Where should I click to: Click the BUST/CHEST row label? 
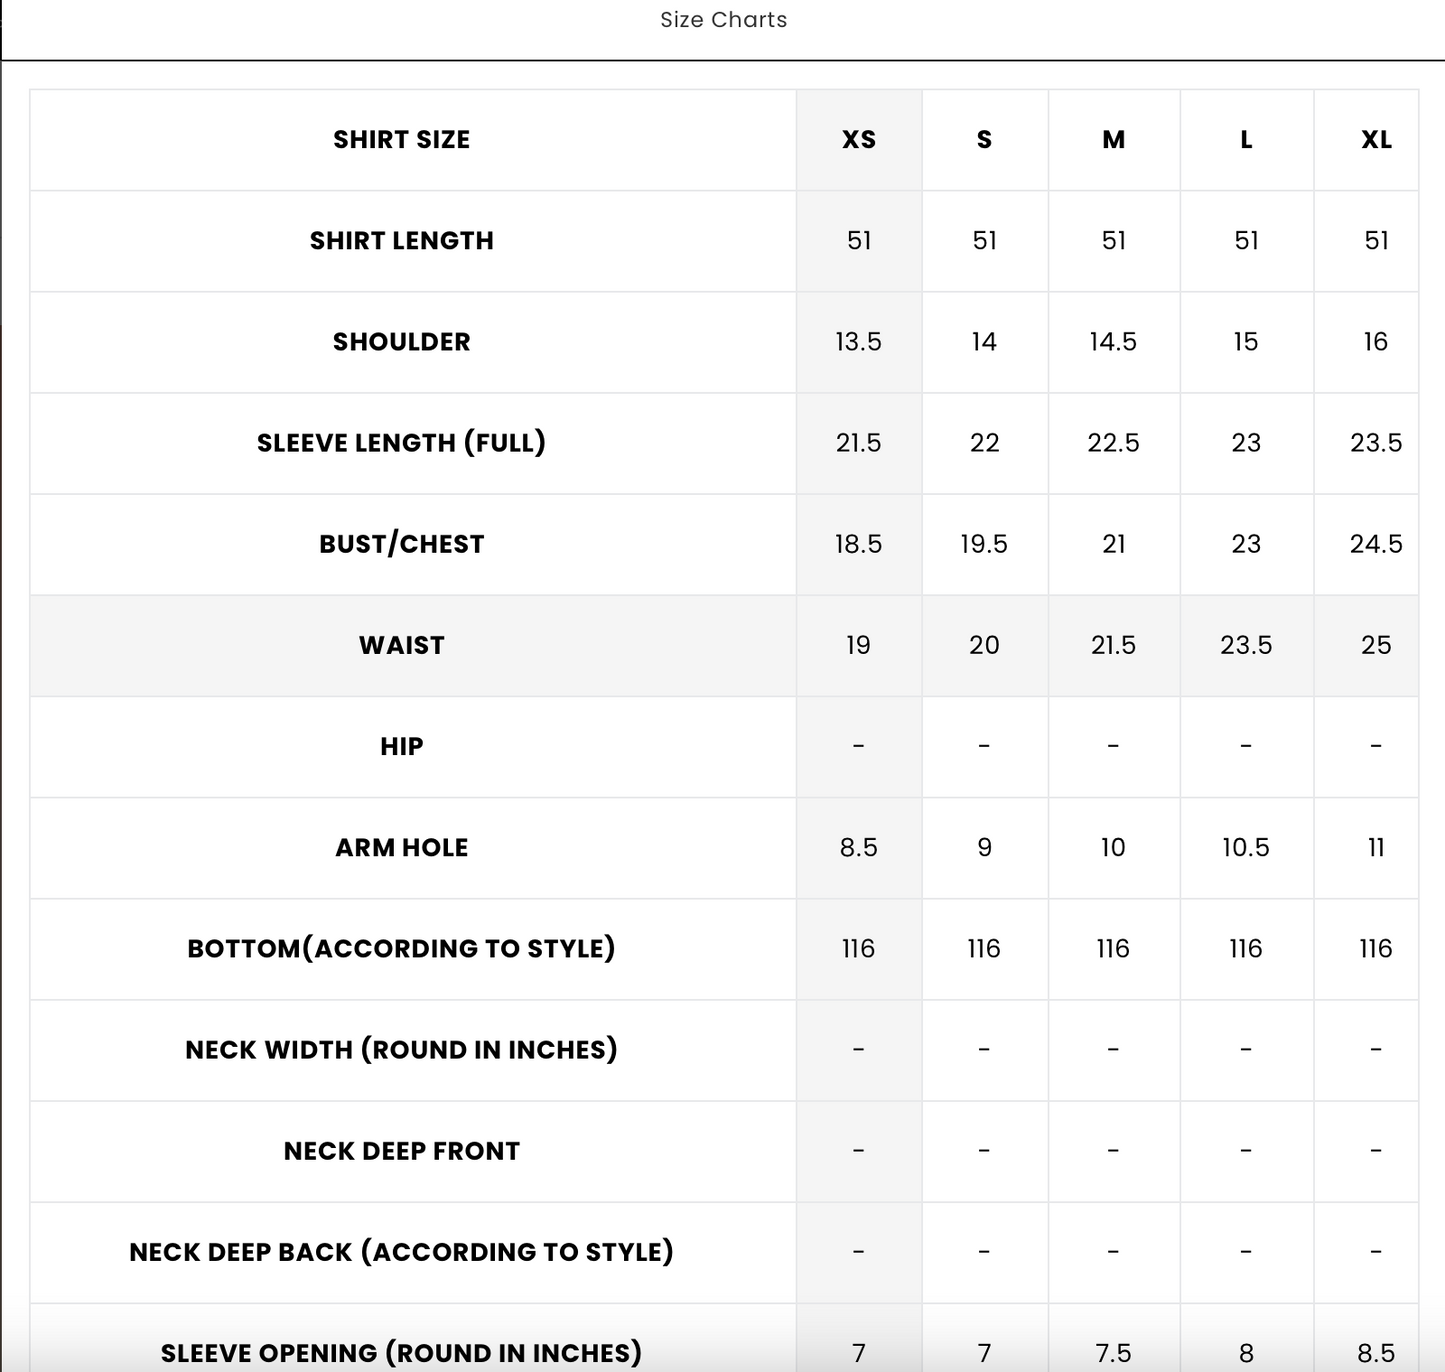[x=401, y=544]
